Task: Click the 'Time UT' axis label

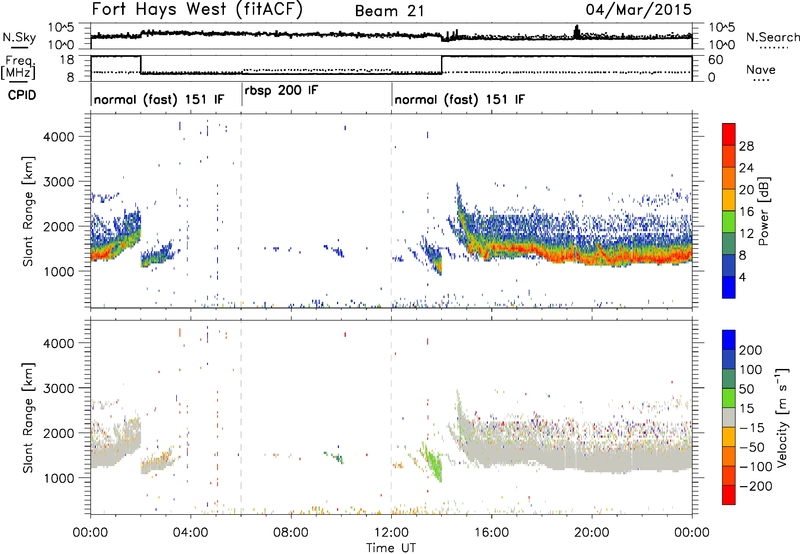Action: point(391,548)
